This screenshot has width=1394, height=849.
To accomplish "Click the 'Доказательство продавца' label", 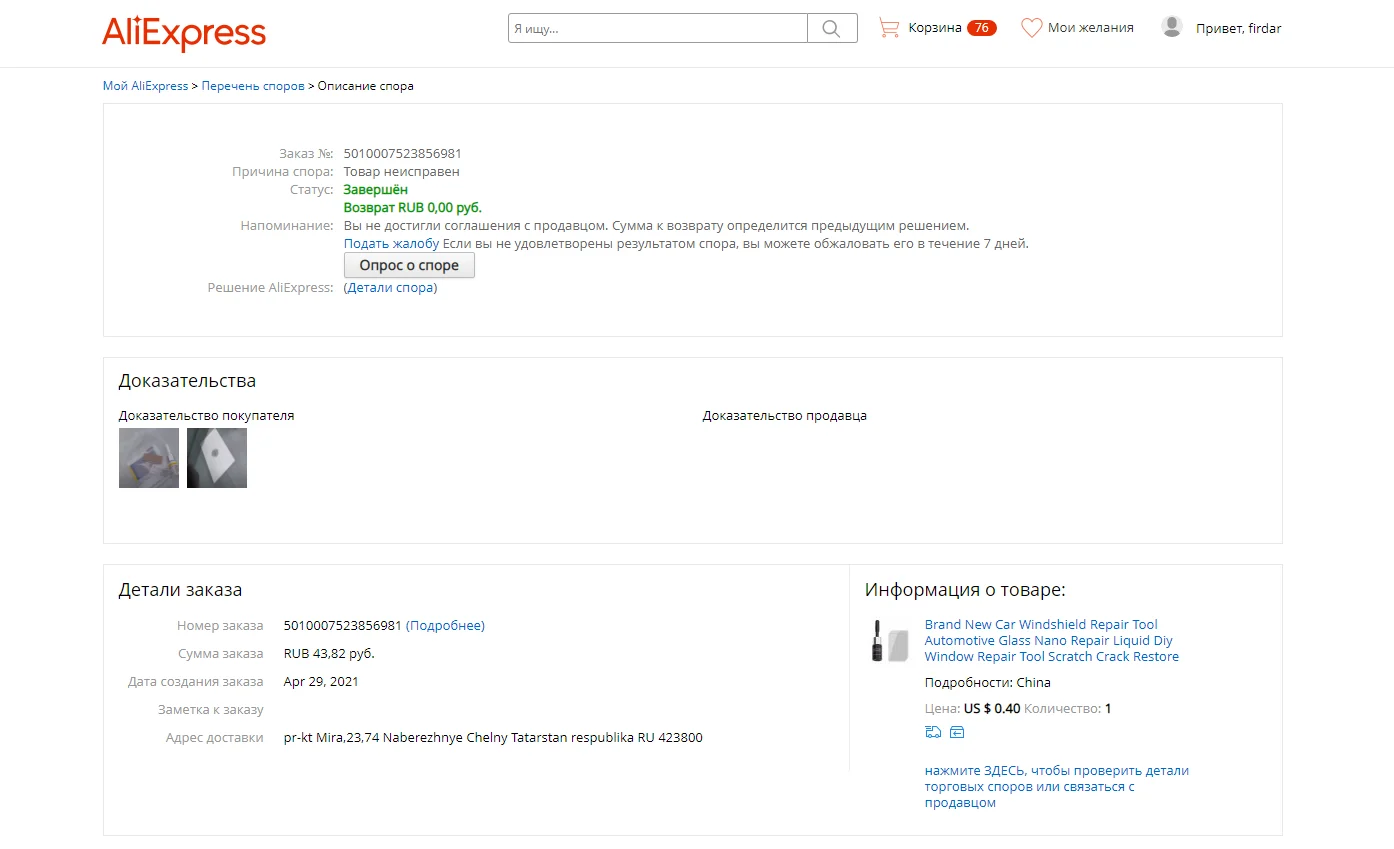I will coord(785,416).
